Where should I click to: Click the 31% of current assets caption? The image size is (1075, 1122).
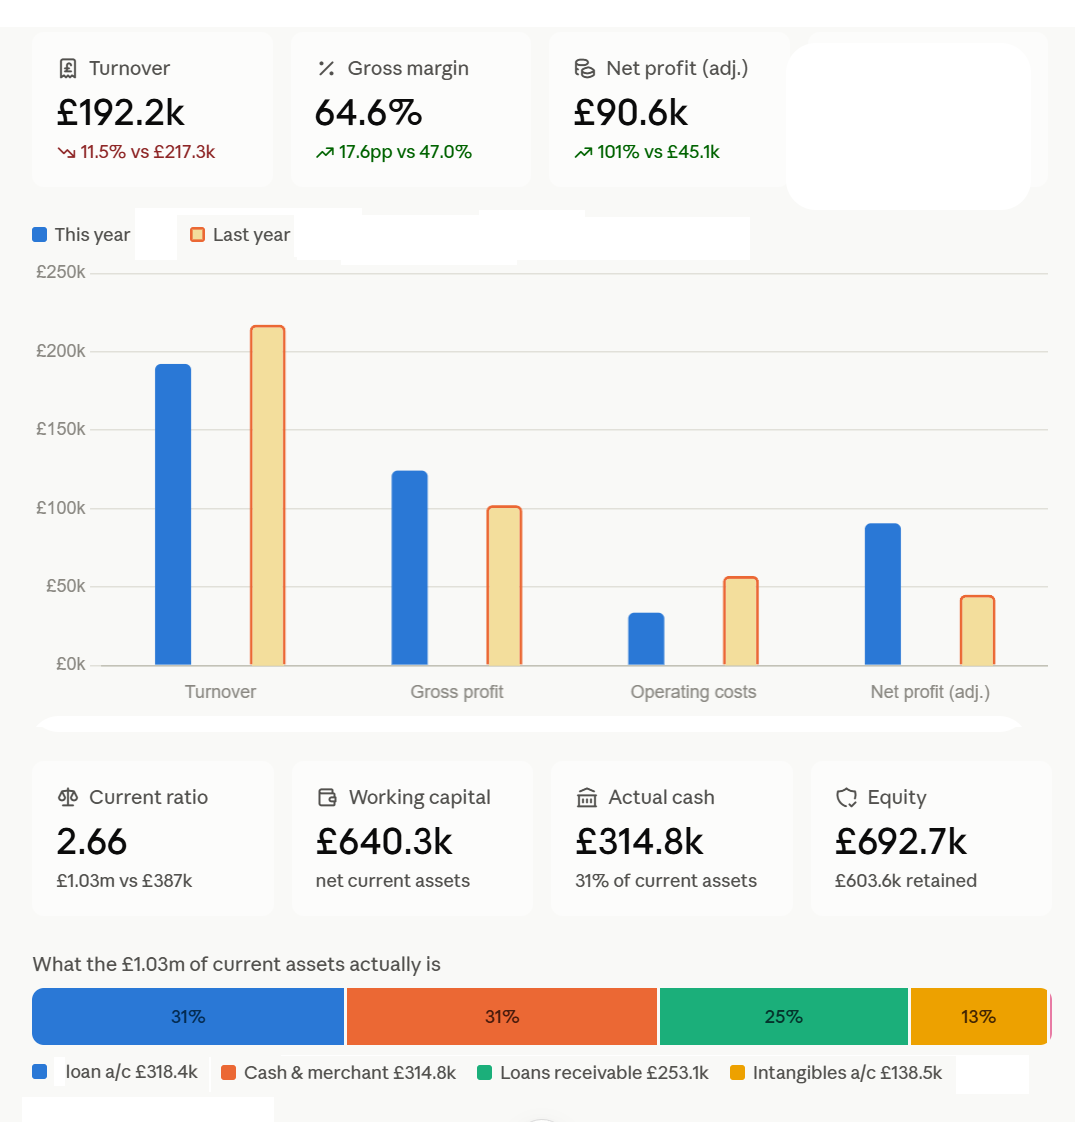(666, 881)
